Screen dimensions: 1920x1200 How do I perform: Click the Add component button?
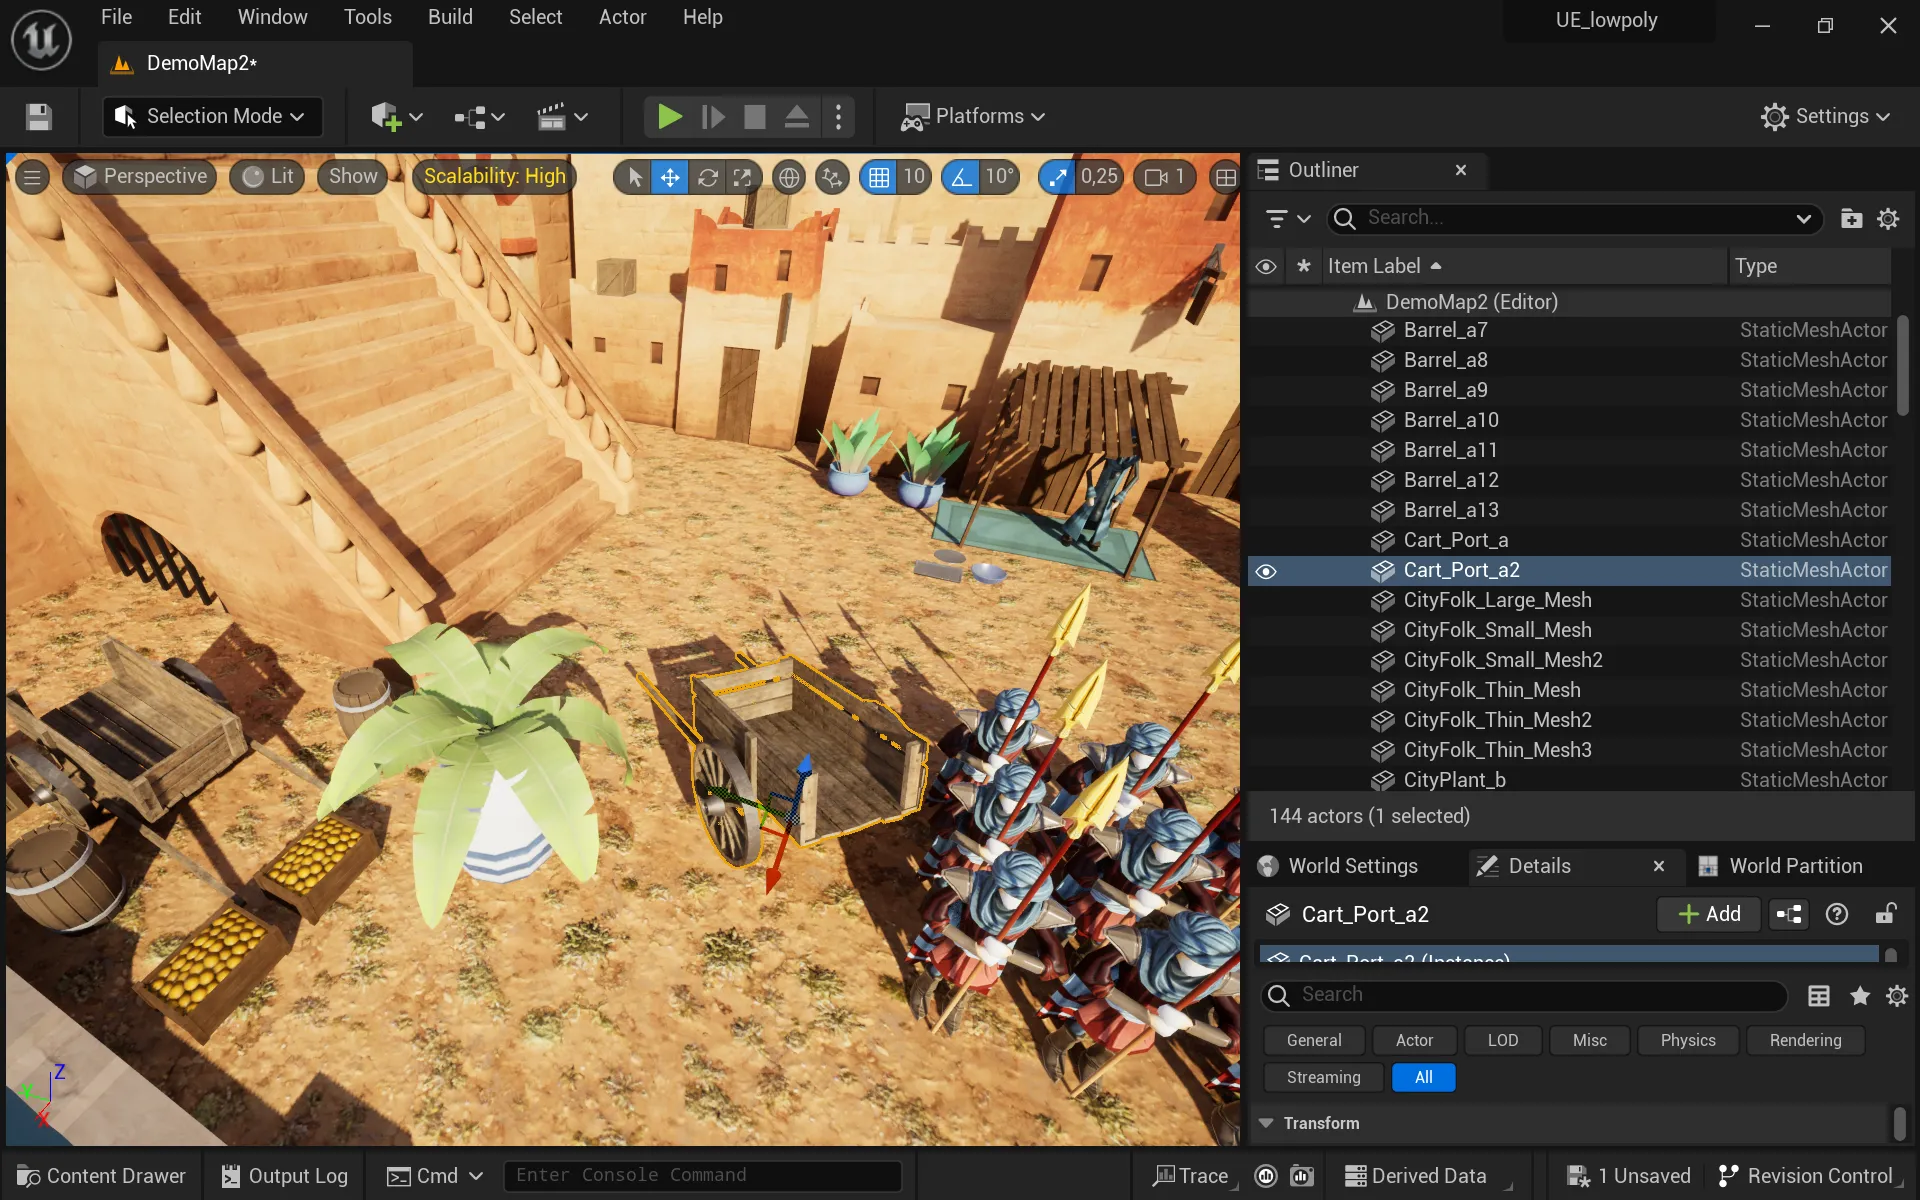tap(1709, 914)
